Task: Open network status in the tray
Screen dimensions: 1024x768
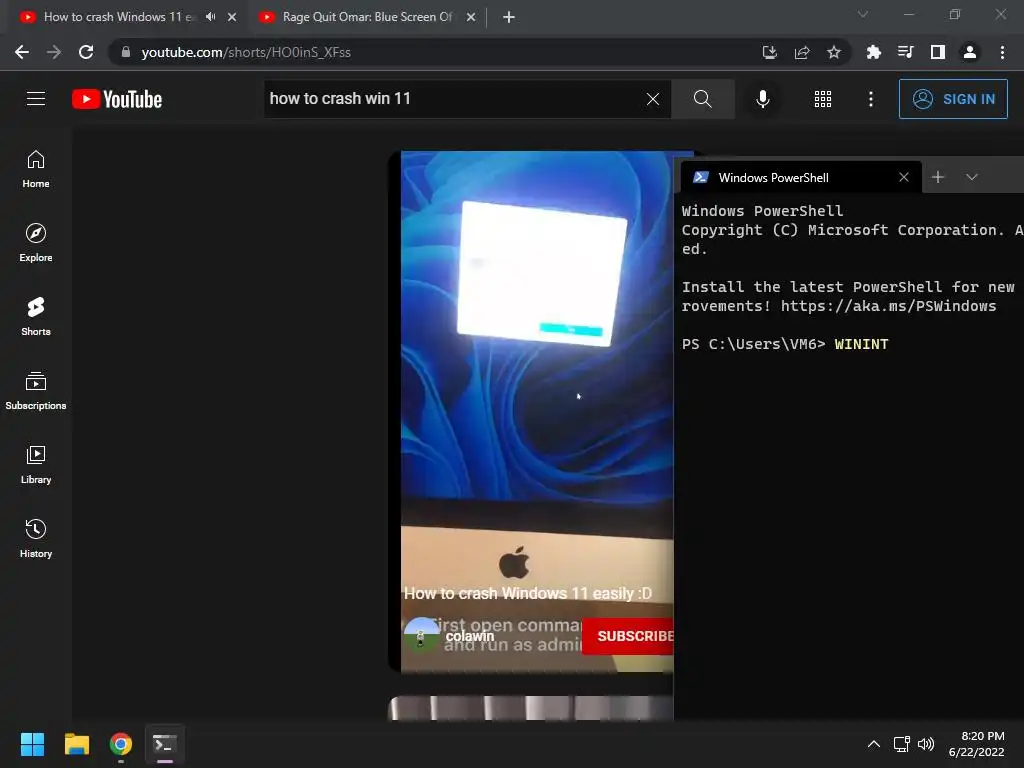Action: [x=902, y=744]
